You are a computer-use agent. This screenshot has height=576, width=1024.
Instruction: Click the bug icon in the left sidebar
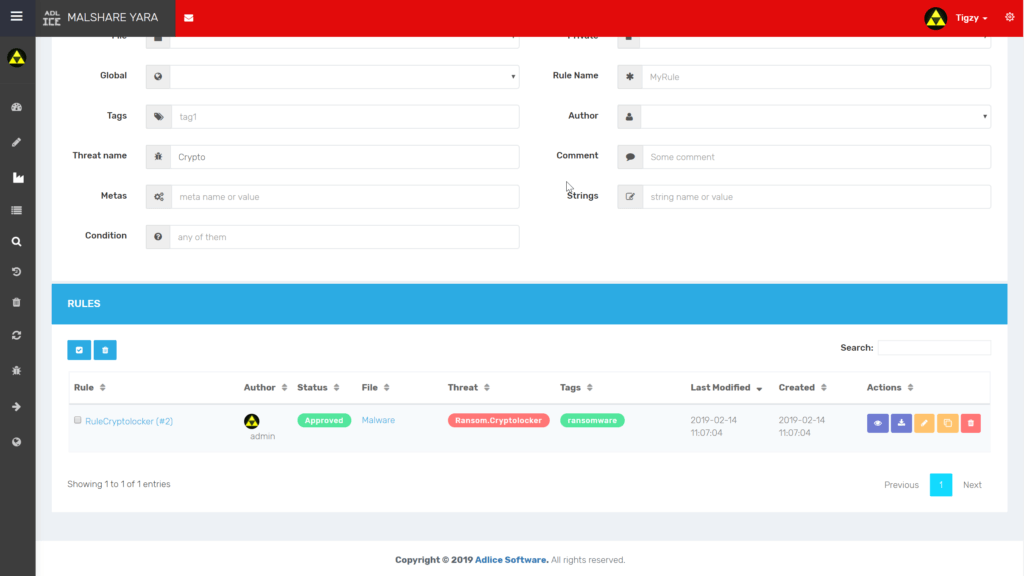[x=17, y=370]
